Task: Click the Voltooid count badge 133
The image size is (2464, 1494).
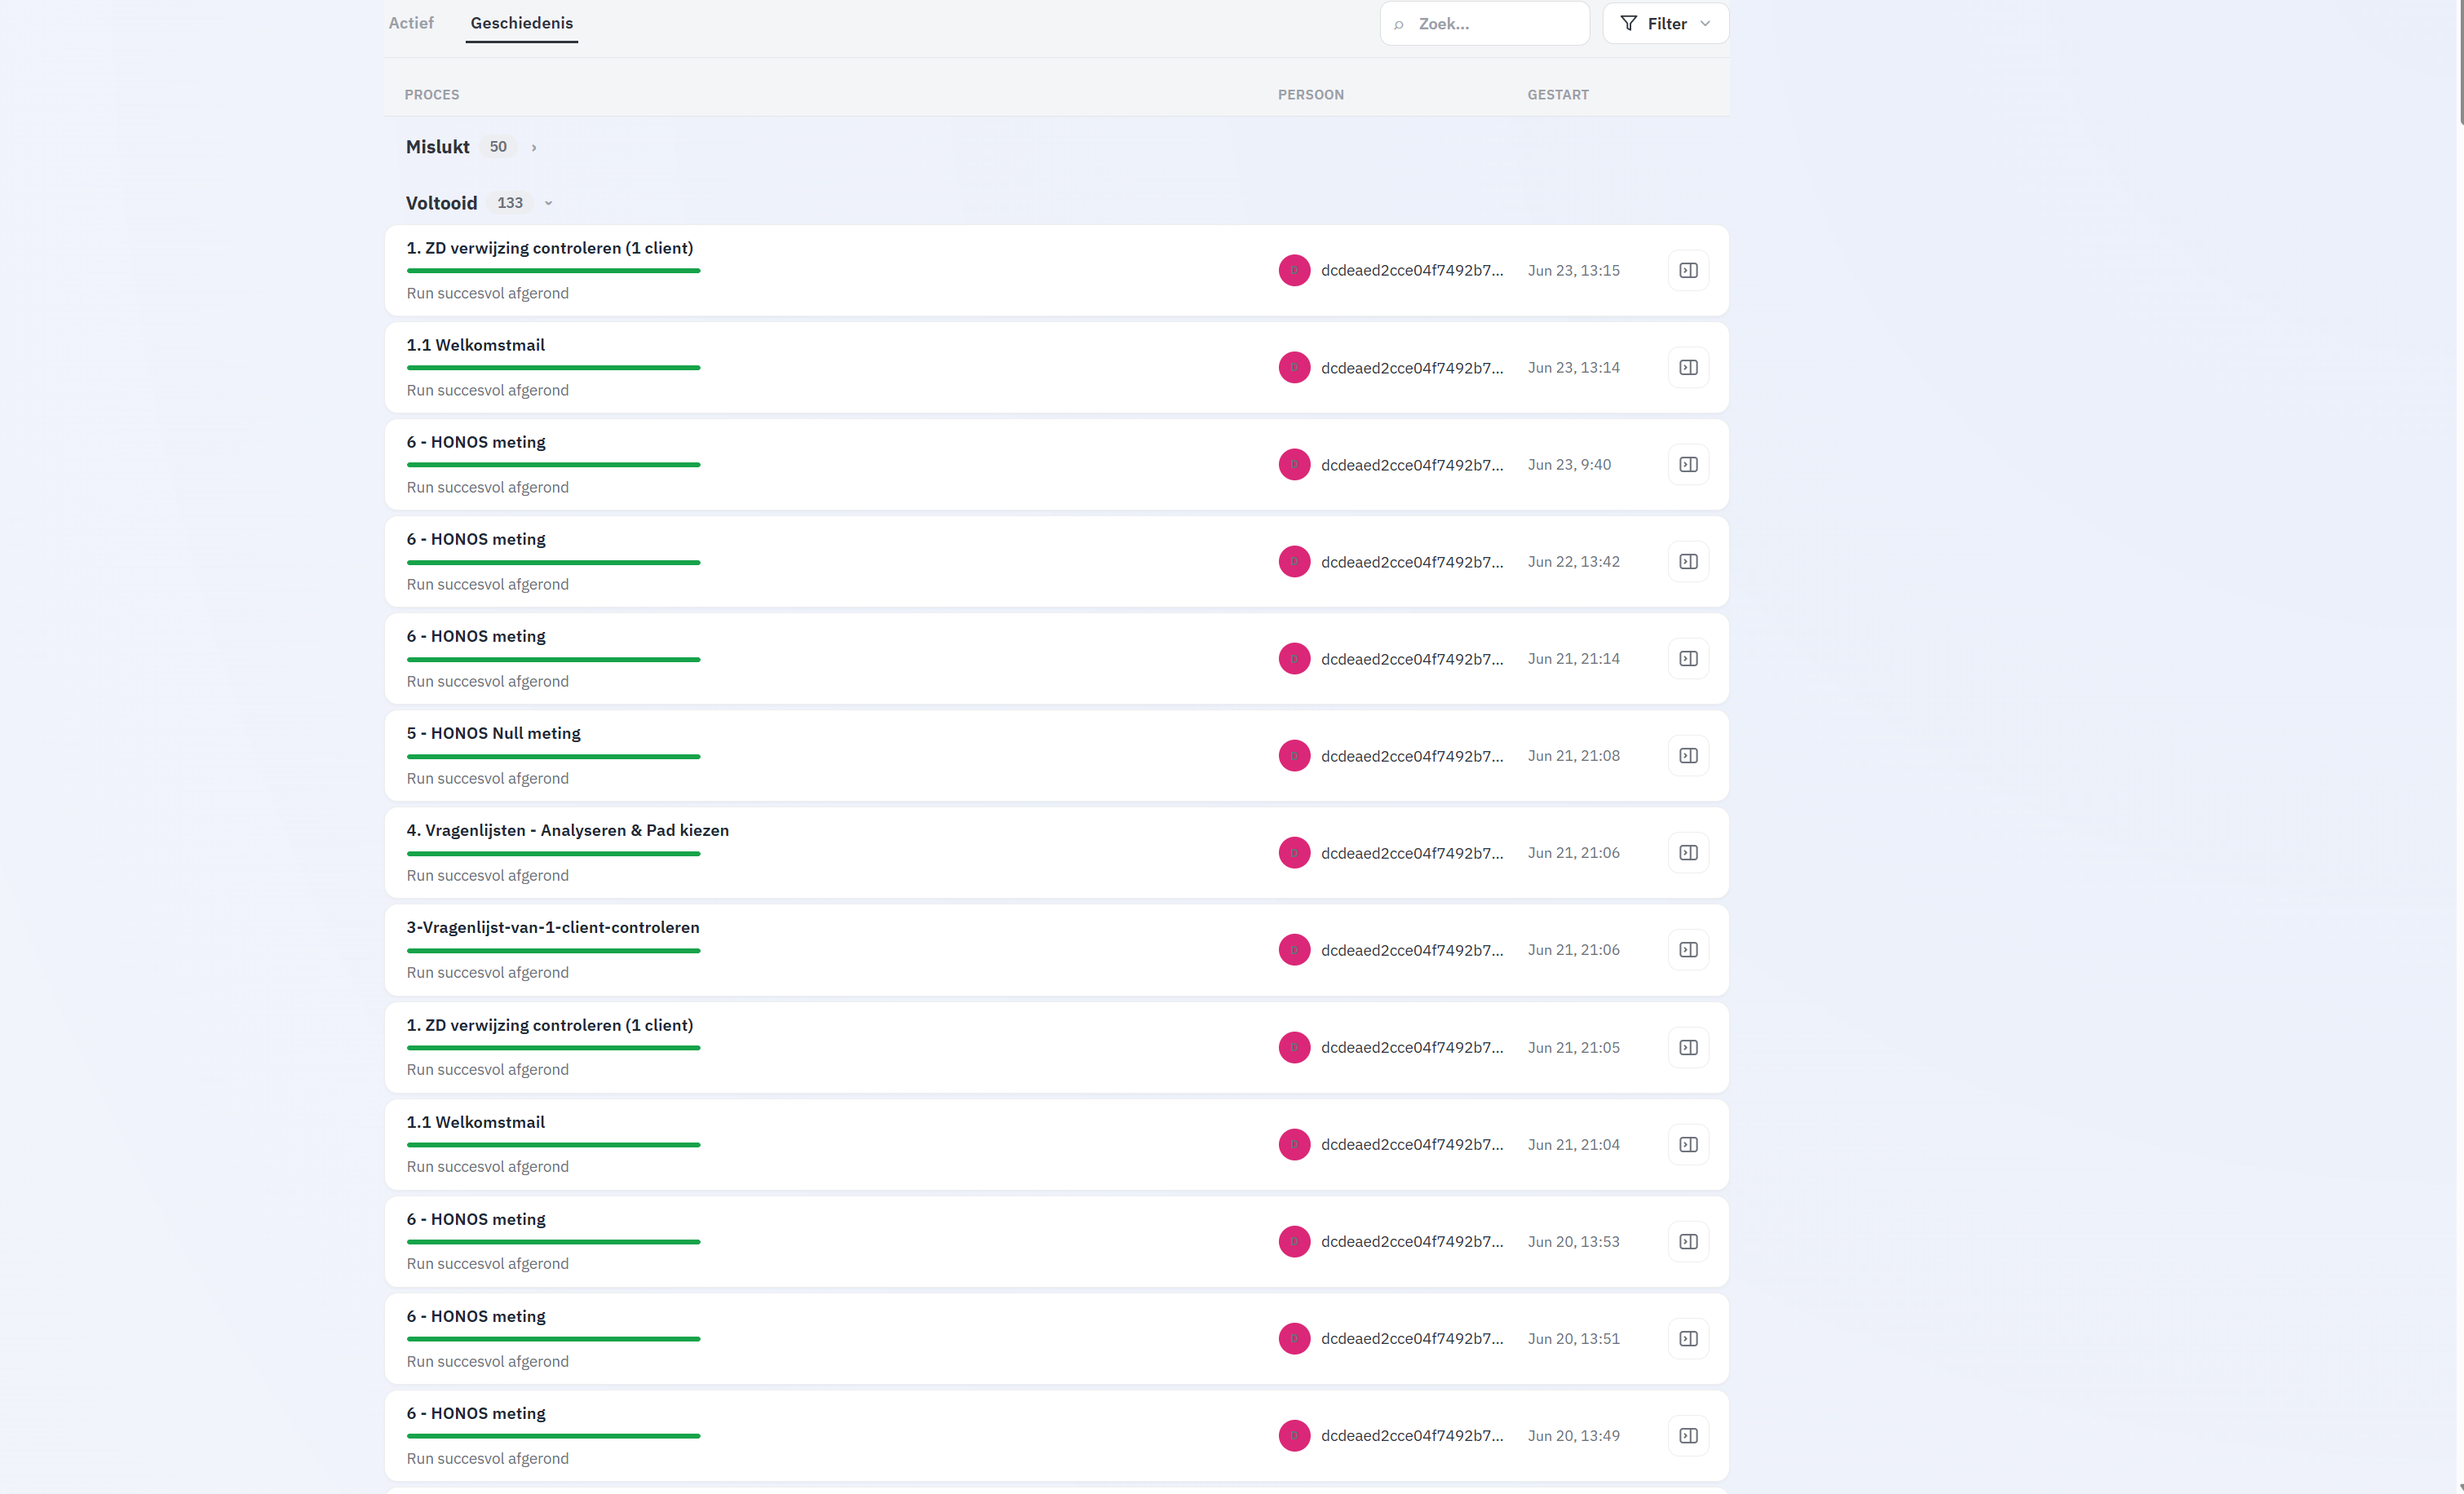Action: point(510,202)
